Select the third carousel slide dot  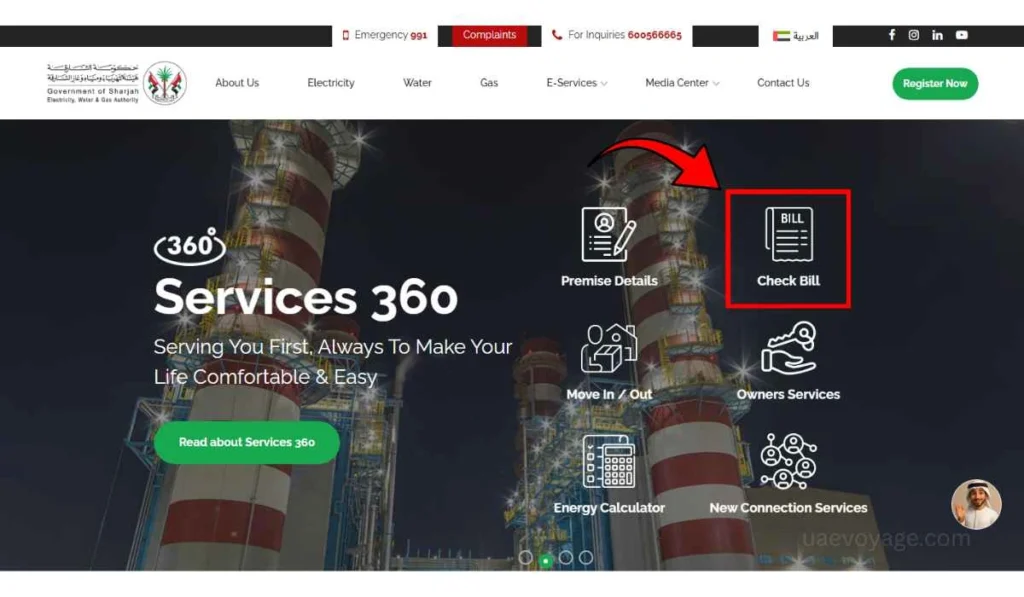click(x=566, y=558)
